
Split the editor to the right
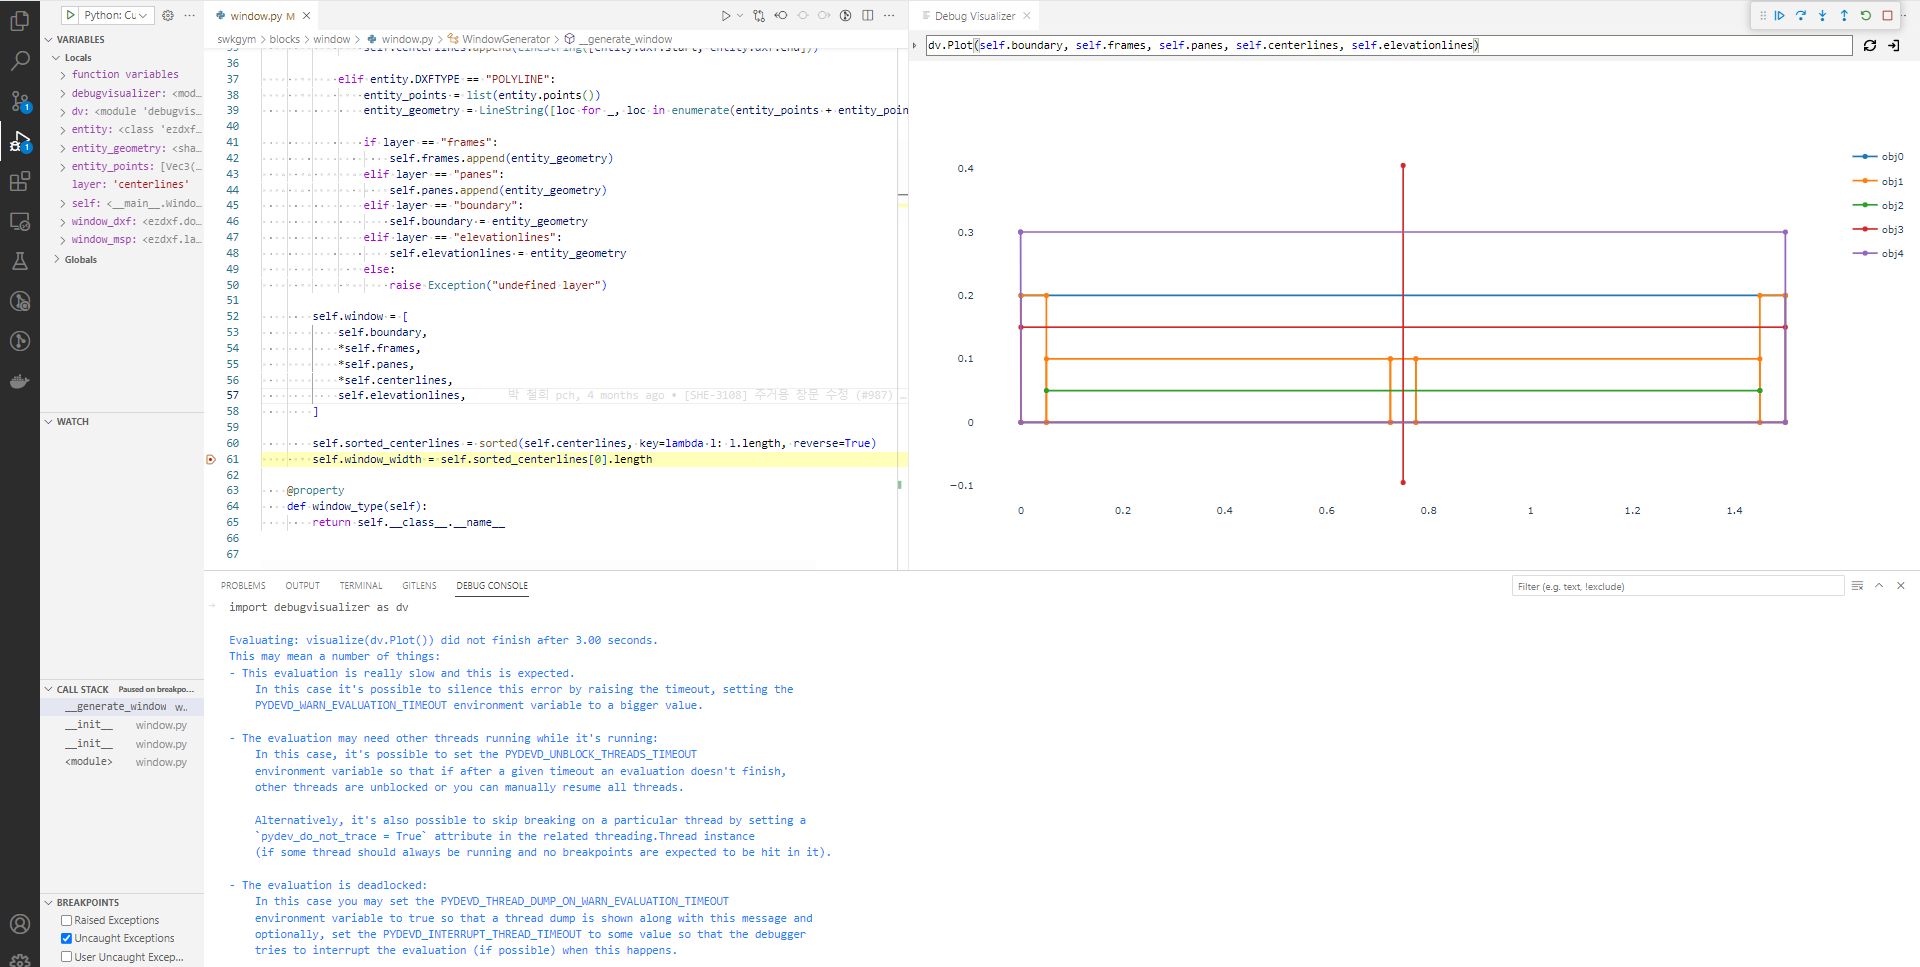pos(867,15)
